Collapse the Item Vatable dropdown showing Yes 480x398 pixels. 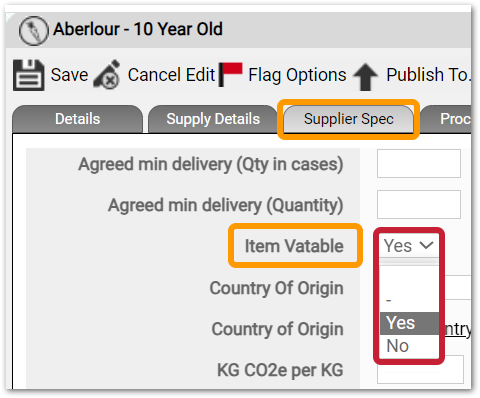click(x=409, y=246)
